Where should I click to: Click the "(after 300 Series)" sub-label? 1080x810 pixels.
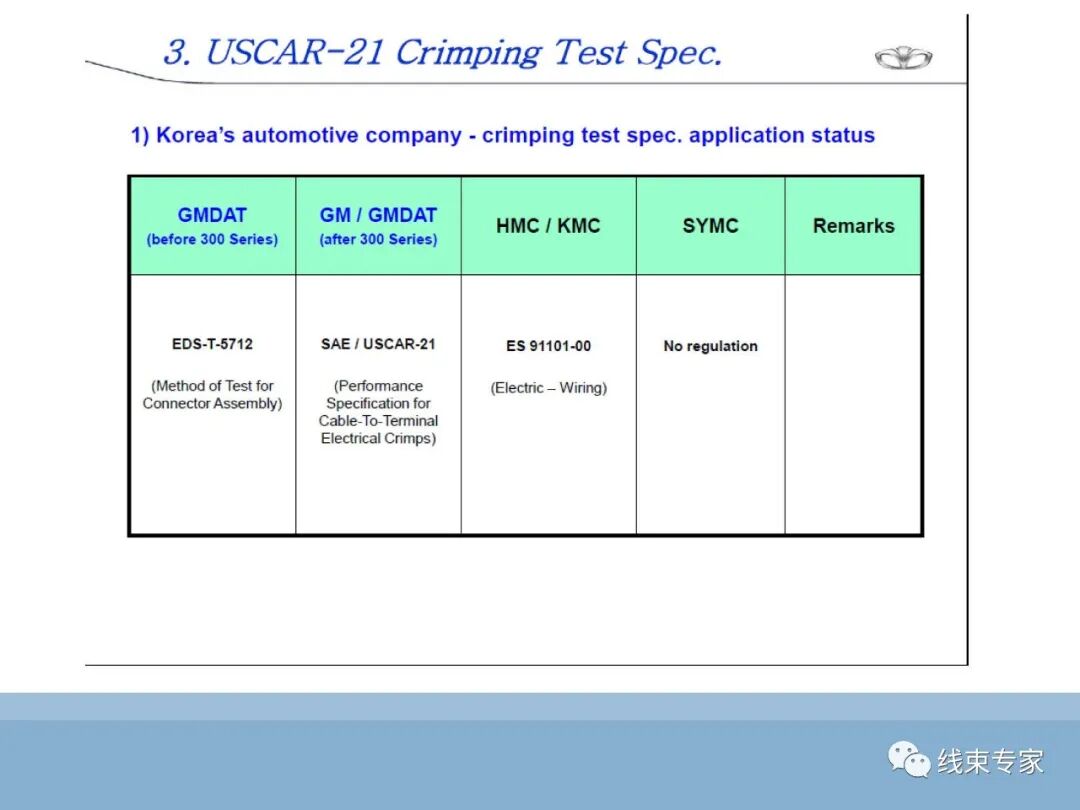(378, 240)
